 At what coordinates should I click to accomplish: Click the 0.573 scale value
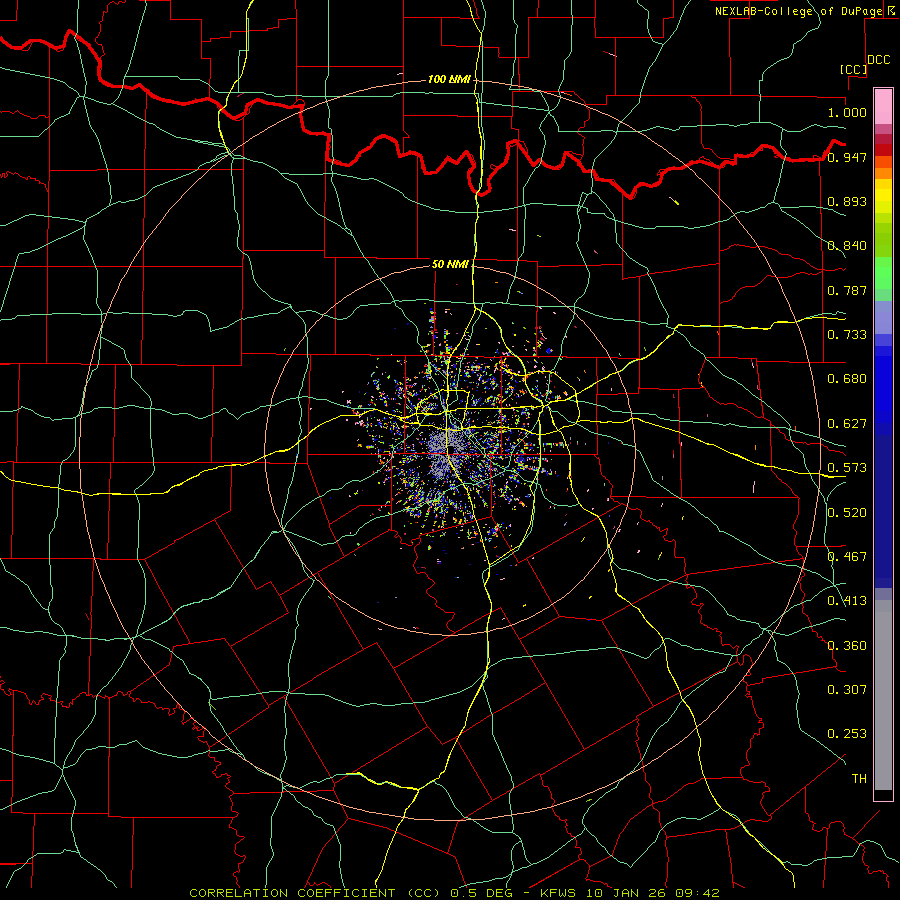[847, 468]
